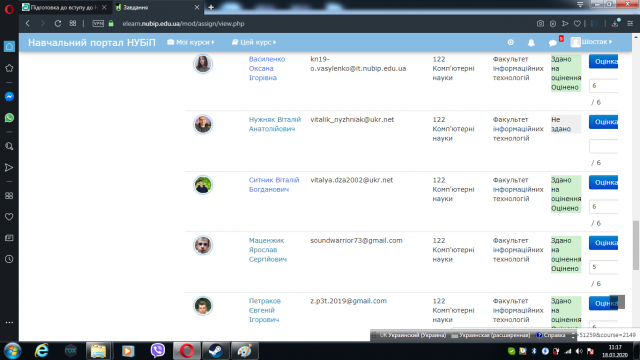The height and width of the screenshot is (360, 640).
Task: Open sidebar My Flow send icon
Action: coord(9,167)
